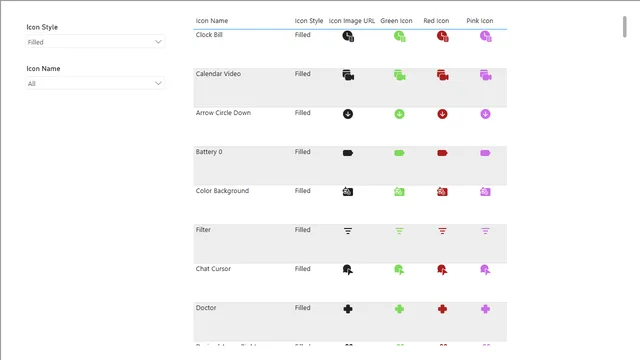
Task: Click the black Clock Bill icon
Action: click(348, 36)
